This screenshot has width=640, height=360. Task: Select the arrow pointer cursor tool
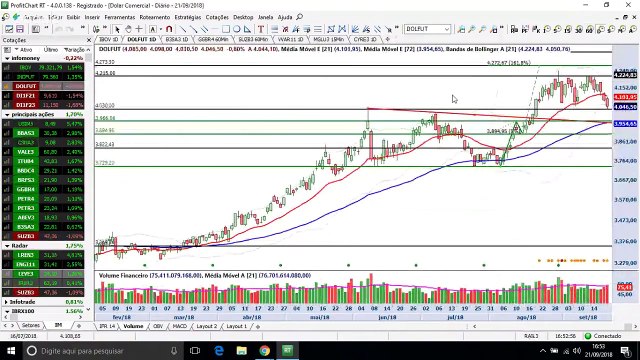[x=118, y=29]
